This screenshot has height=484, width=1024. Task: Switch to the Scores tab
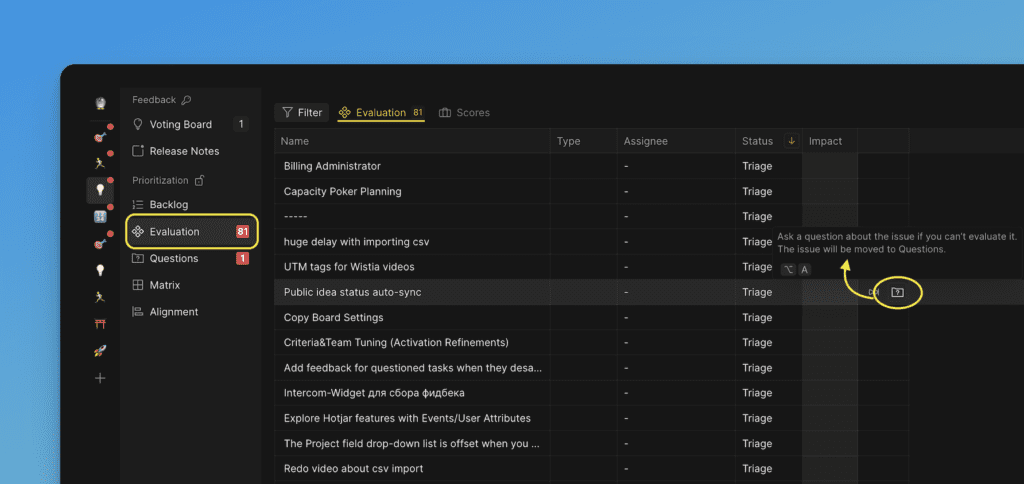pyautogui.click(x=464, y=113)
